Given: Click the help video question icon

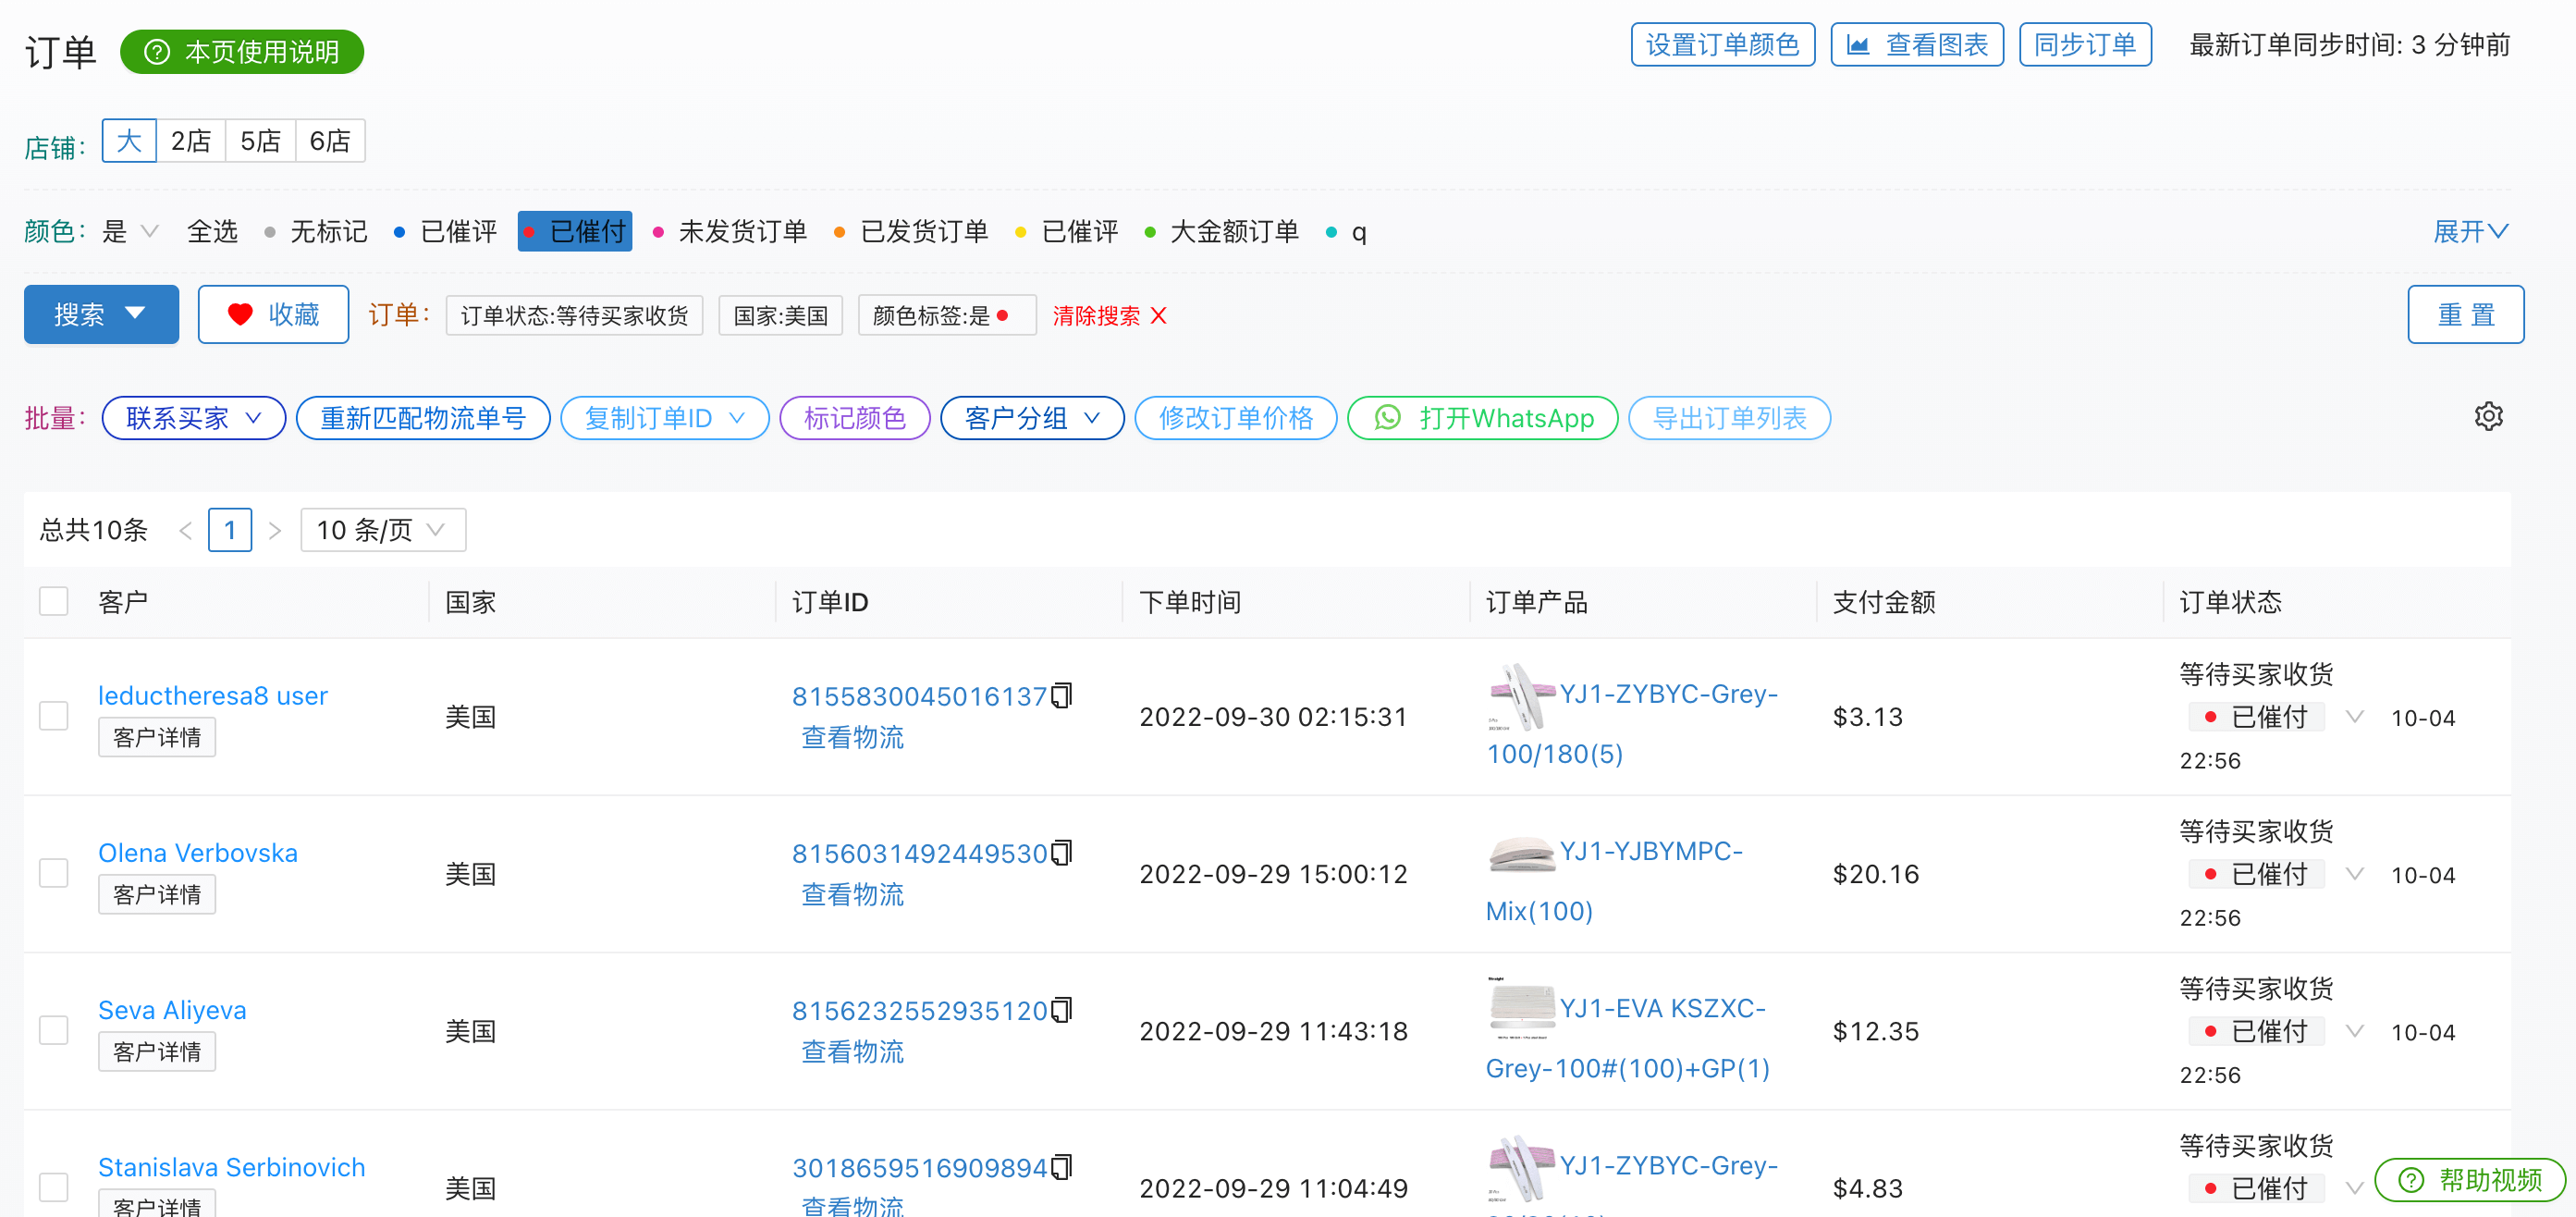Looking at the screenshot, I should 2411,1180.
